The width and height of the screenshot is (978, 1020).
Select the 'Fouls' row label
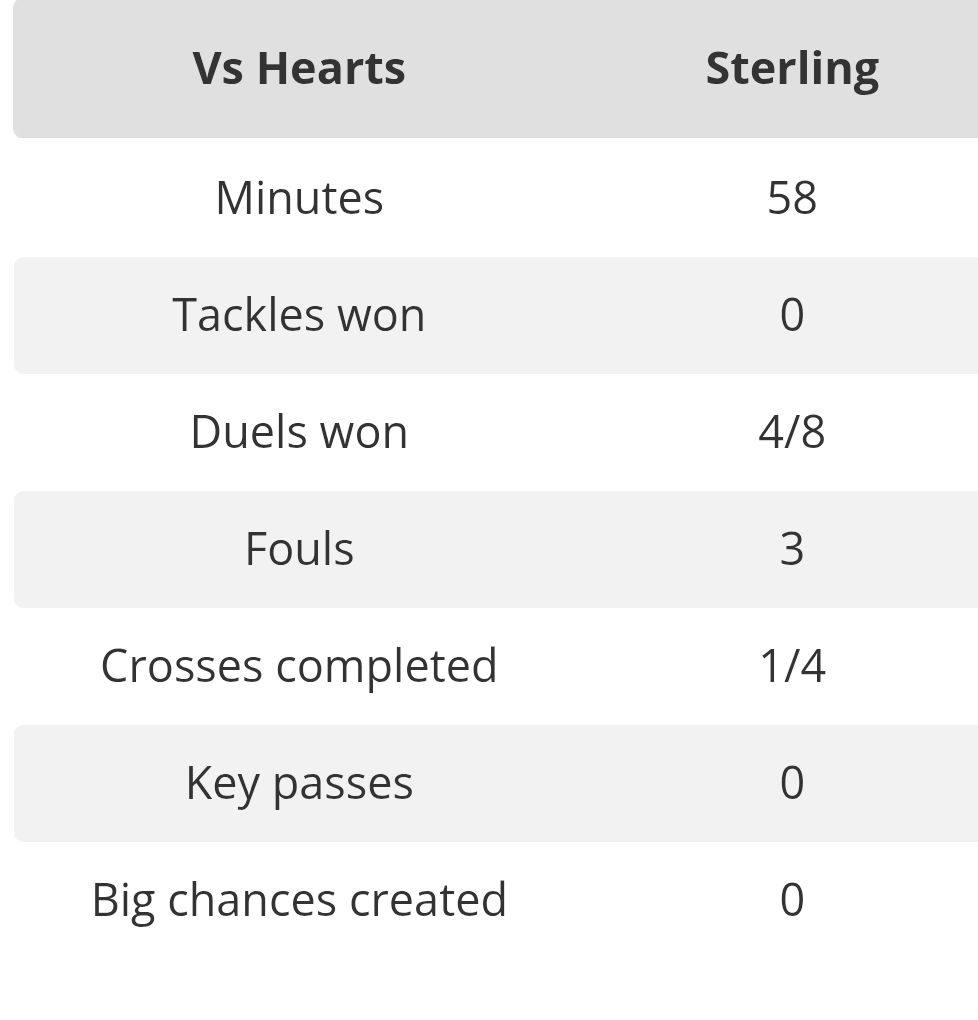point(299,549)
